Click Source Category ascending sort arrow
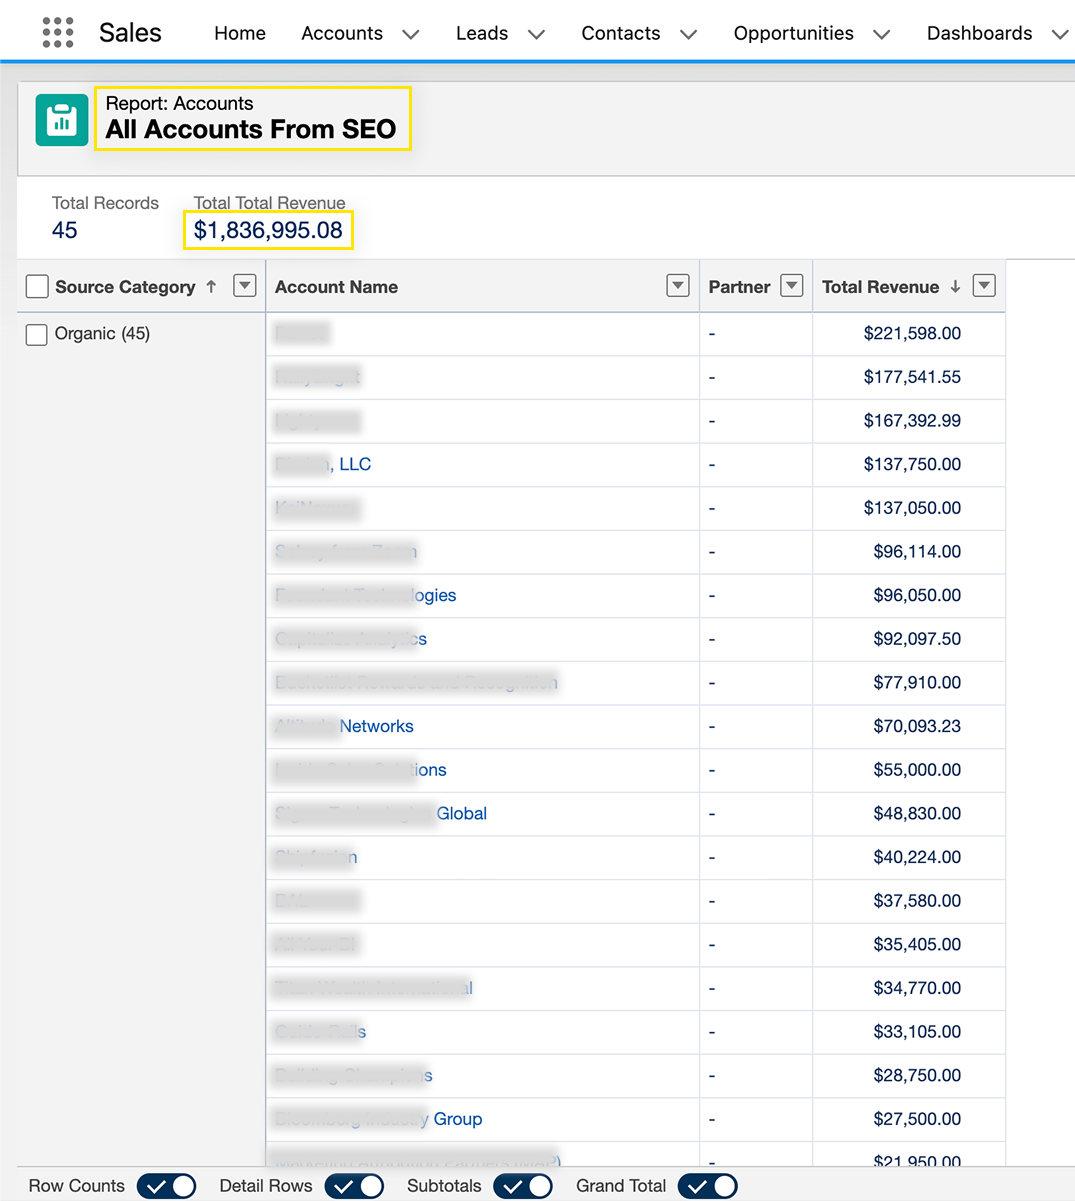 click(211, 287)
